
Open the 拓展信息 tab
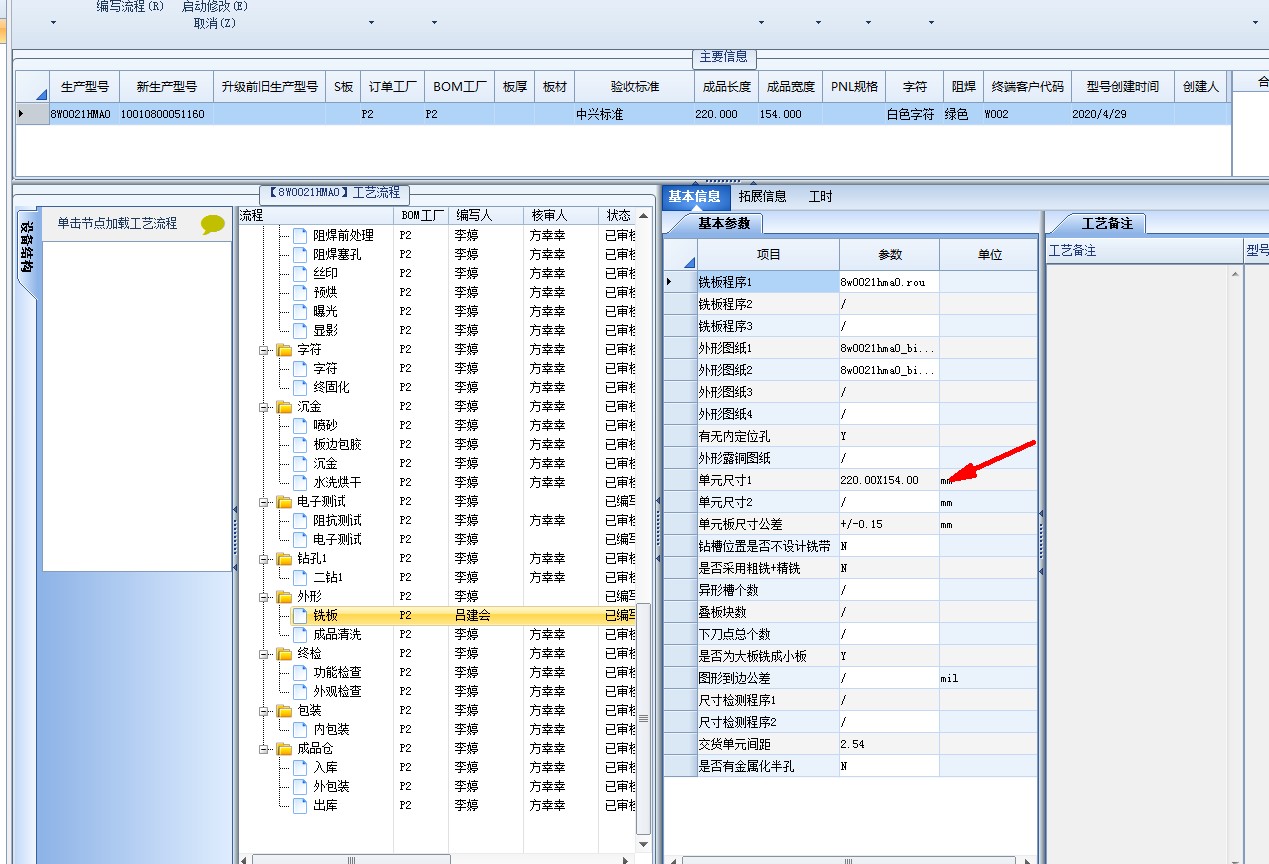tap(763, 196)
